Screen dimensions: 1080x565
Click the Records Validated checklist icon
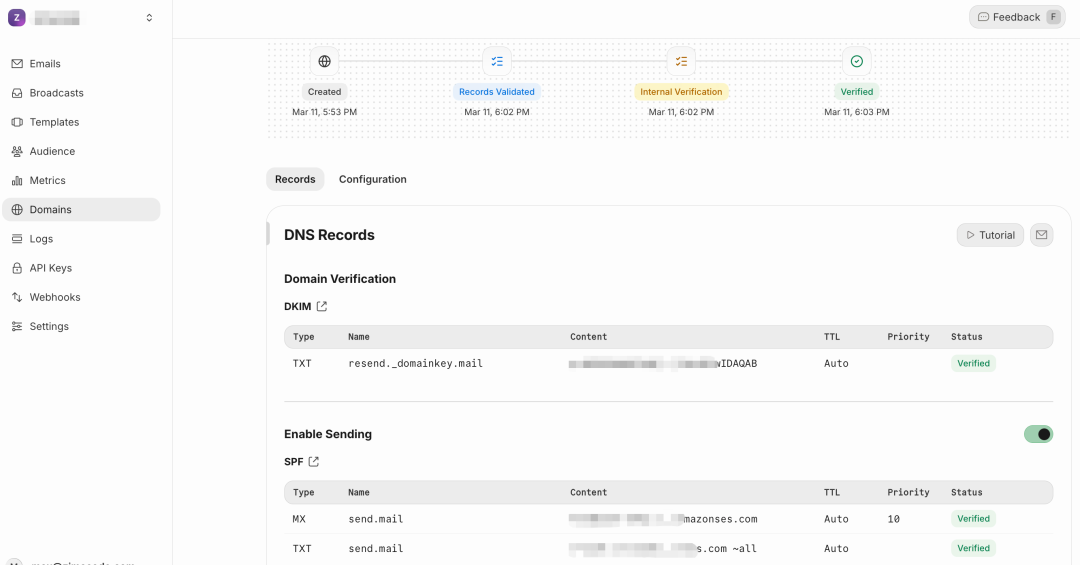pos(497,61)
